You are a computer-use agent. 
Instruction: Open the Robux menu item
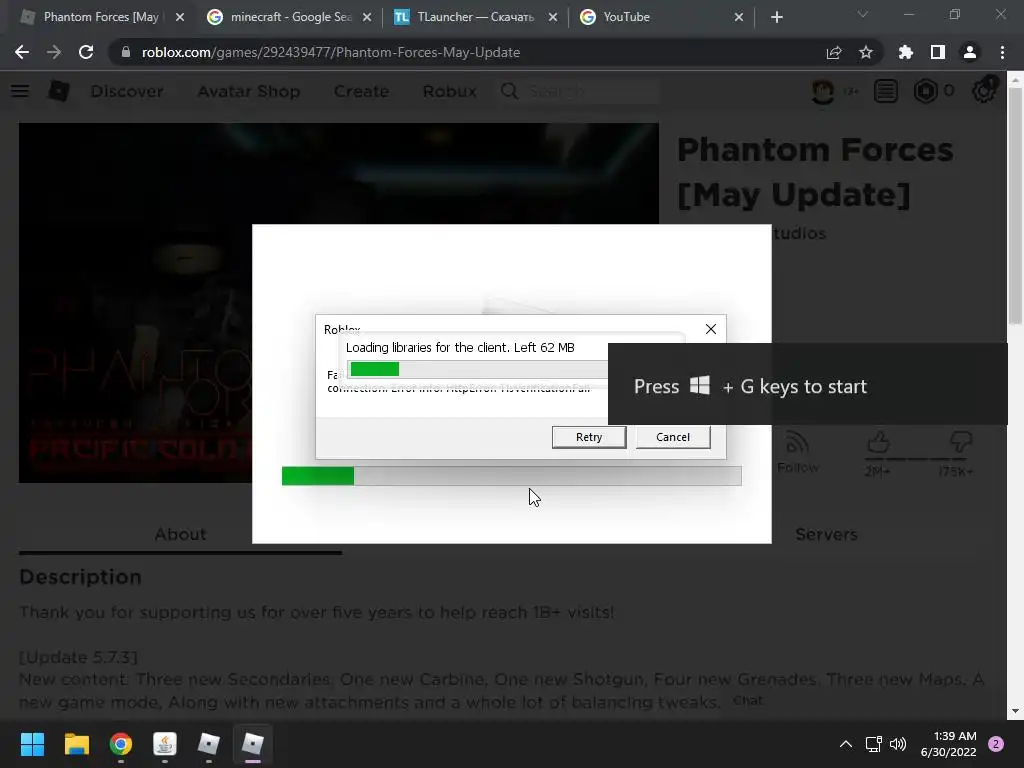pos(449,91)
